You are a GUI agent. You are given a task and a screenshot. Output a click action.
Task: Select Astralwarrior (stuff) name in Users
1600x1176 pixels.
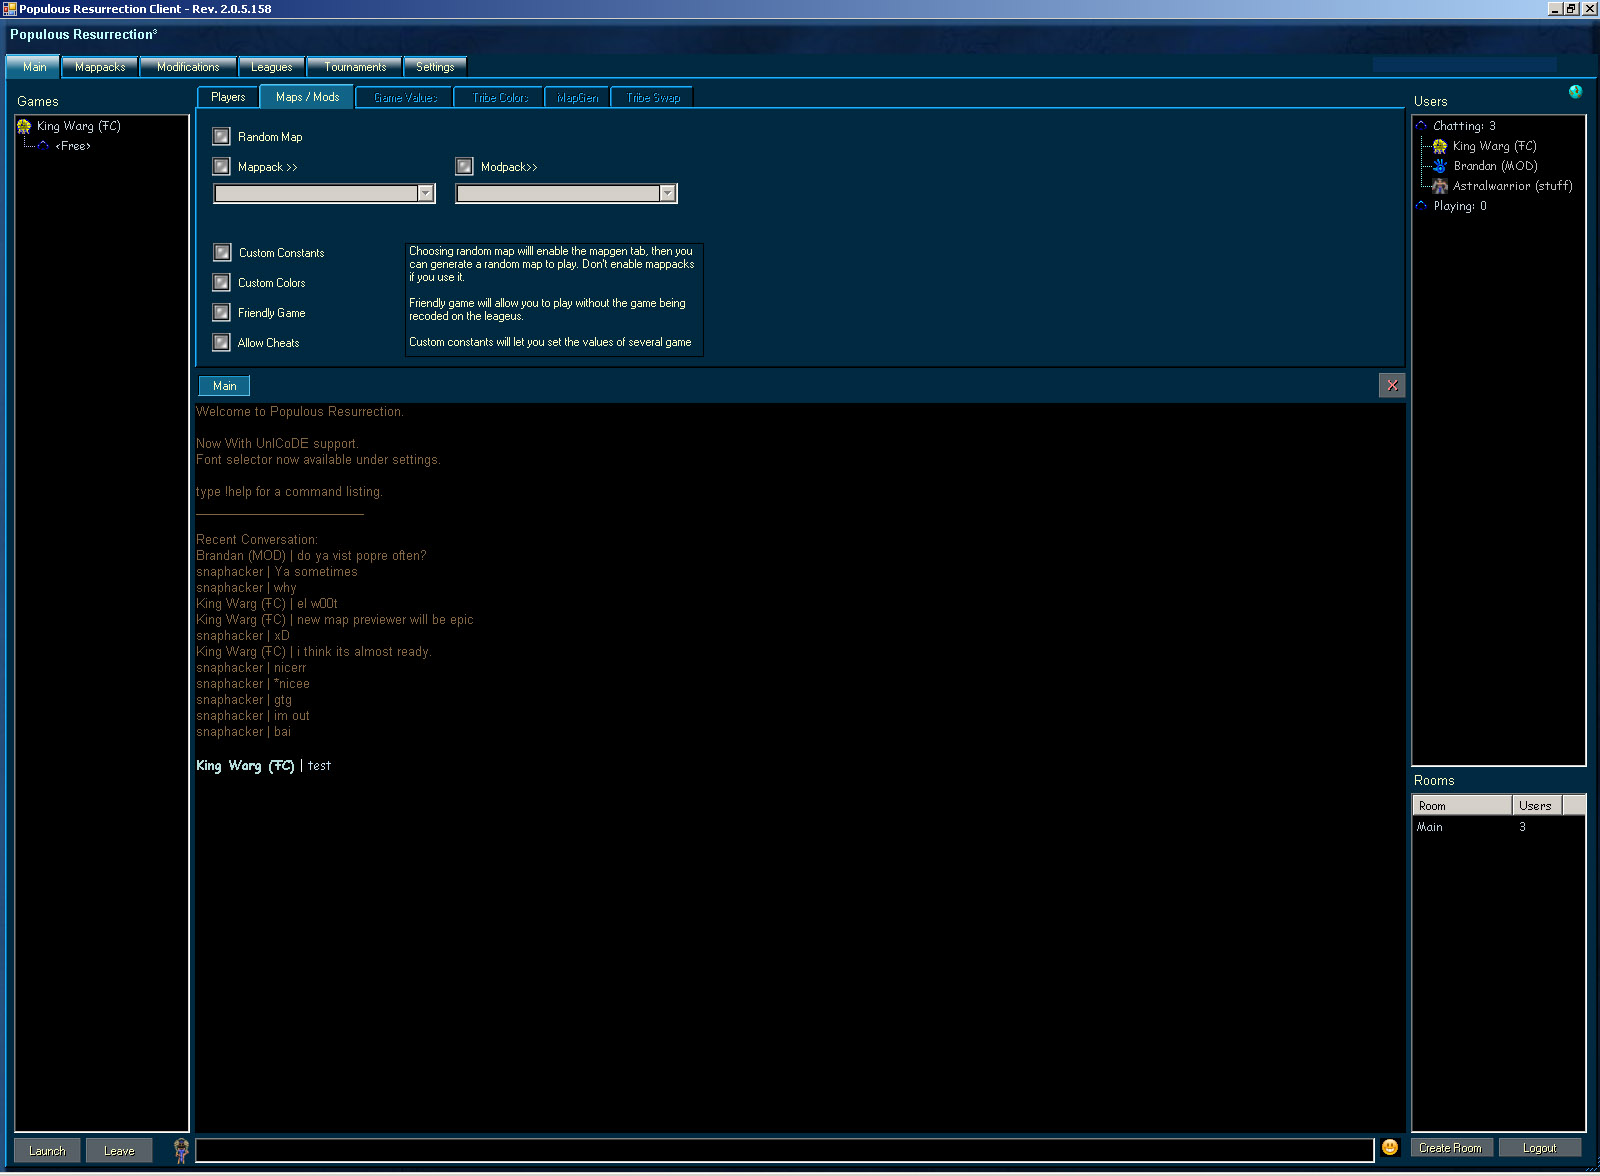[1512, 186]
